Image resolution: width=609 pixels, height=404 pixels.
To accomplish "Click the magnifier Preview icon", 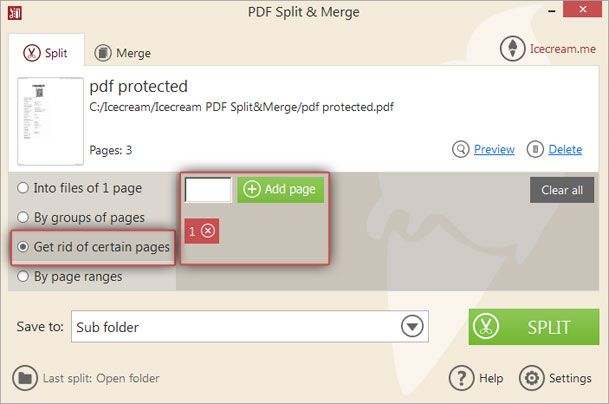I will (461, 149).
